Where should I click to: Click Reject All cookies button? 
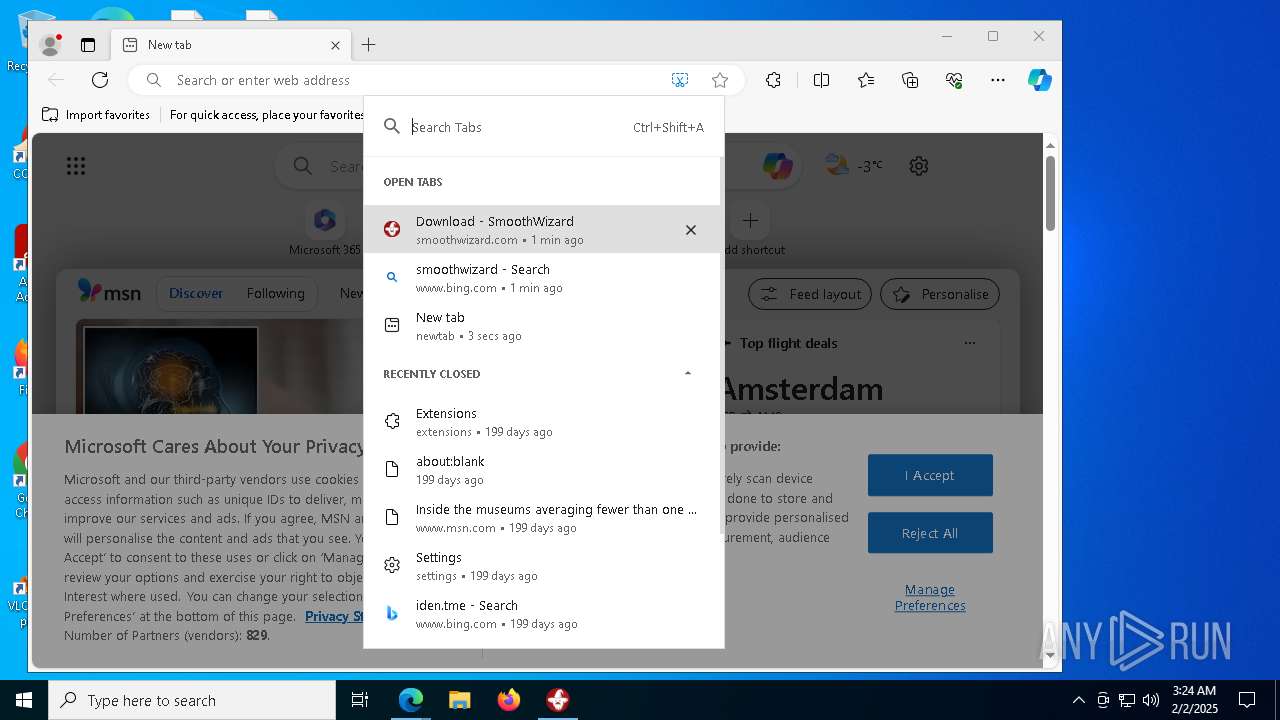coord(930,533)
